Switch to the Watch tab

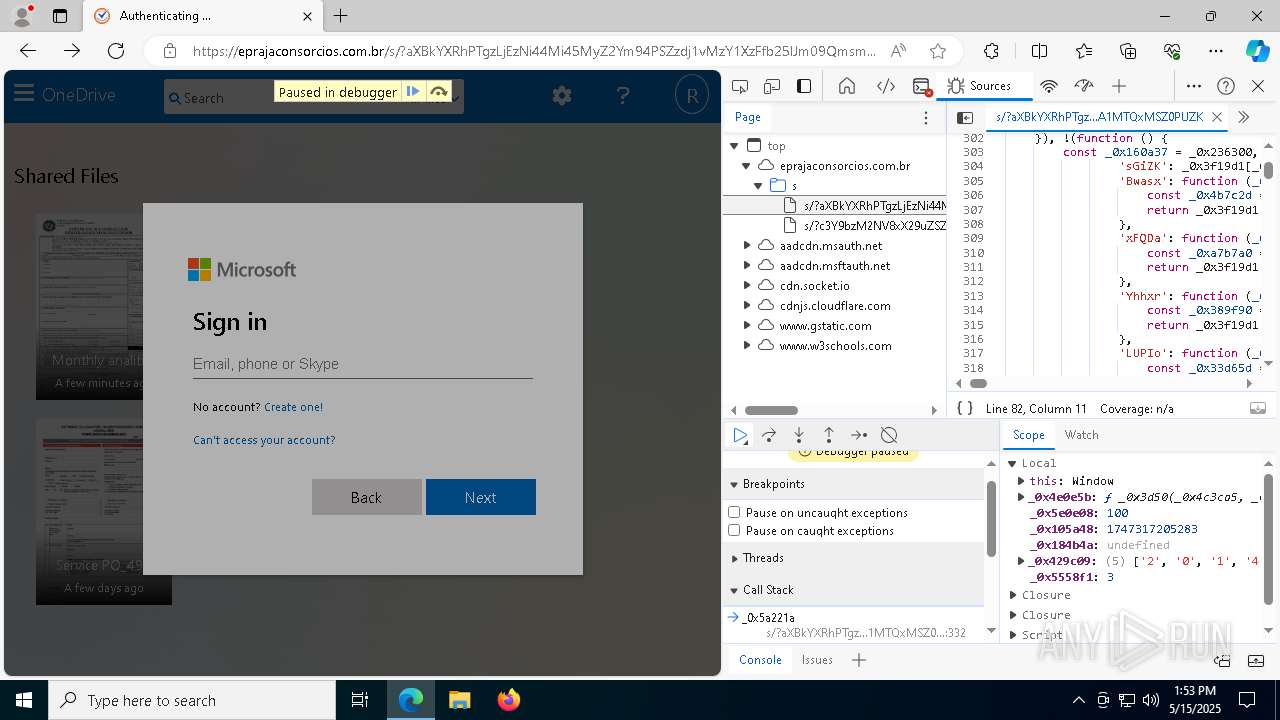tap(1081, 435)
